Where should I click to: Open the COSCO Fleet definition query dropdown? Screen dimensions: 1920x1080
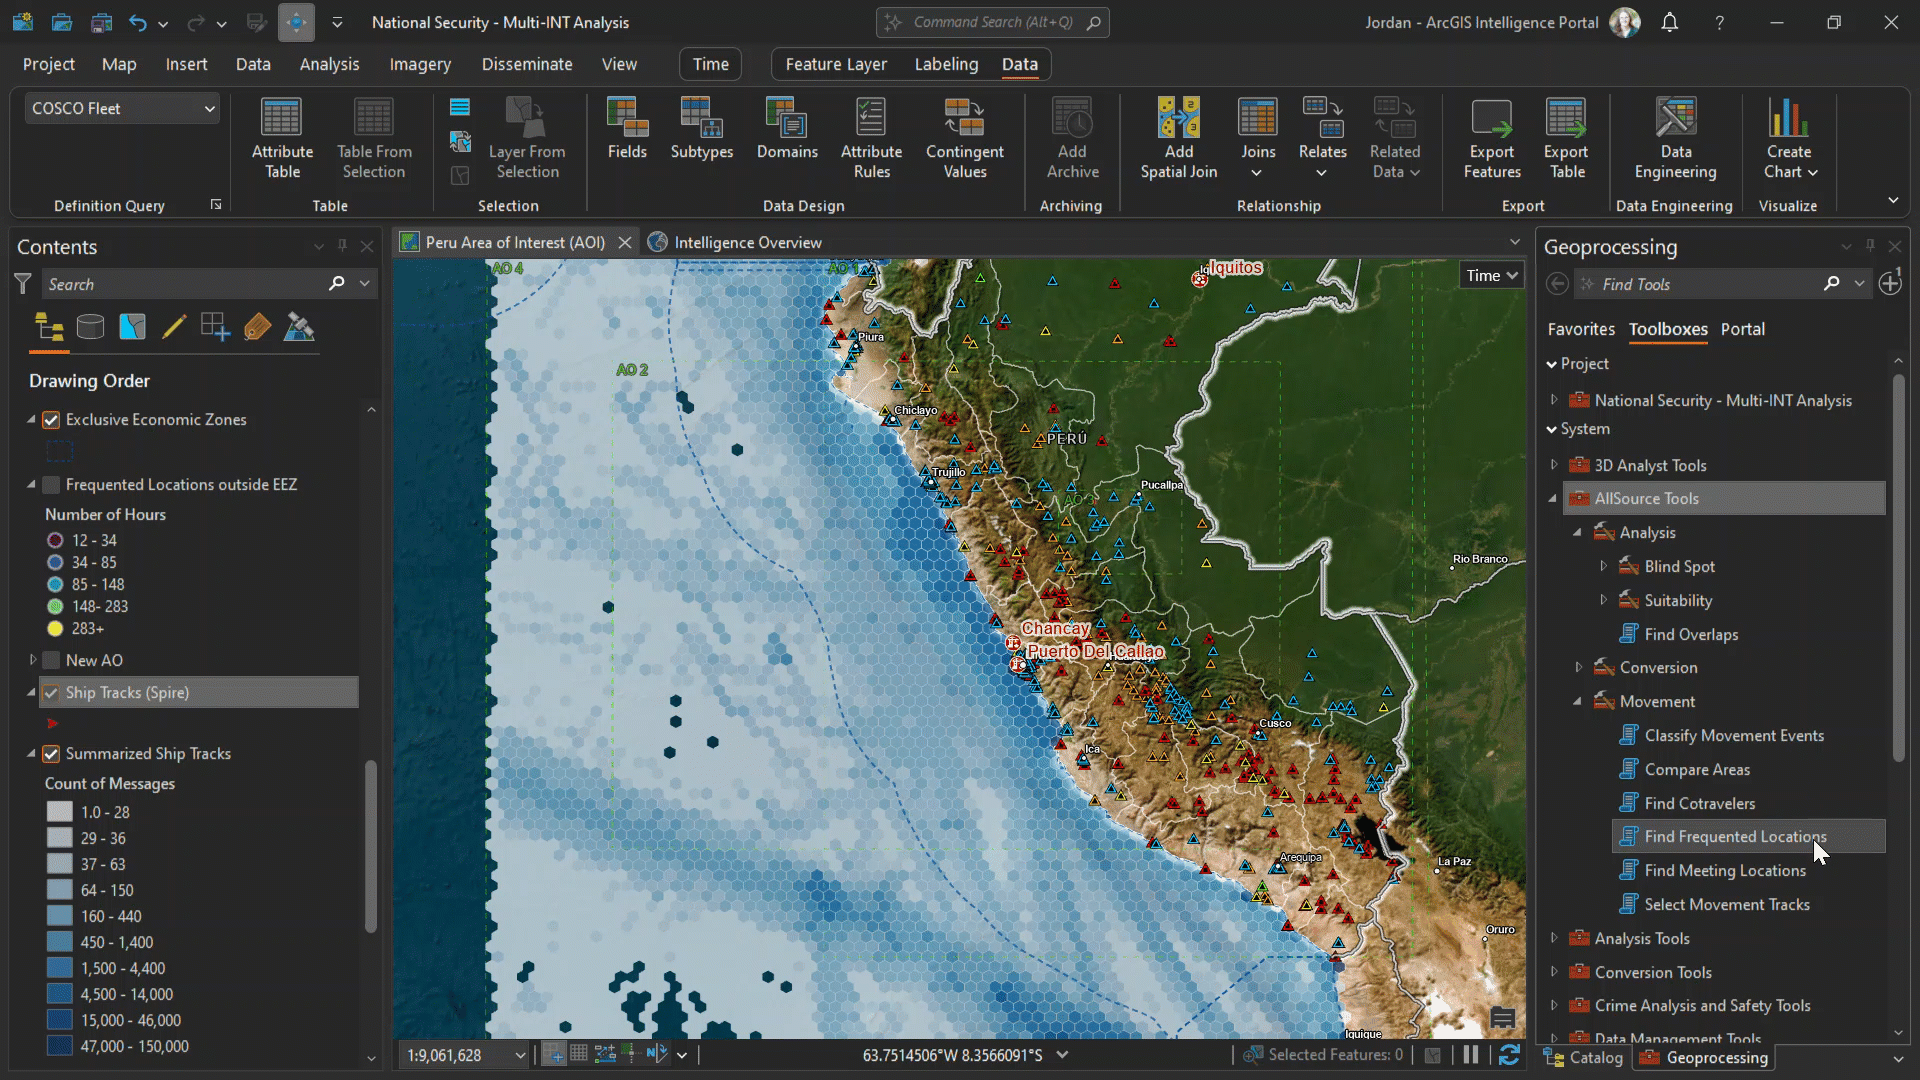tap(208, 107)
